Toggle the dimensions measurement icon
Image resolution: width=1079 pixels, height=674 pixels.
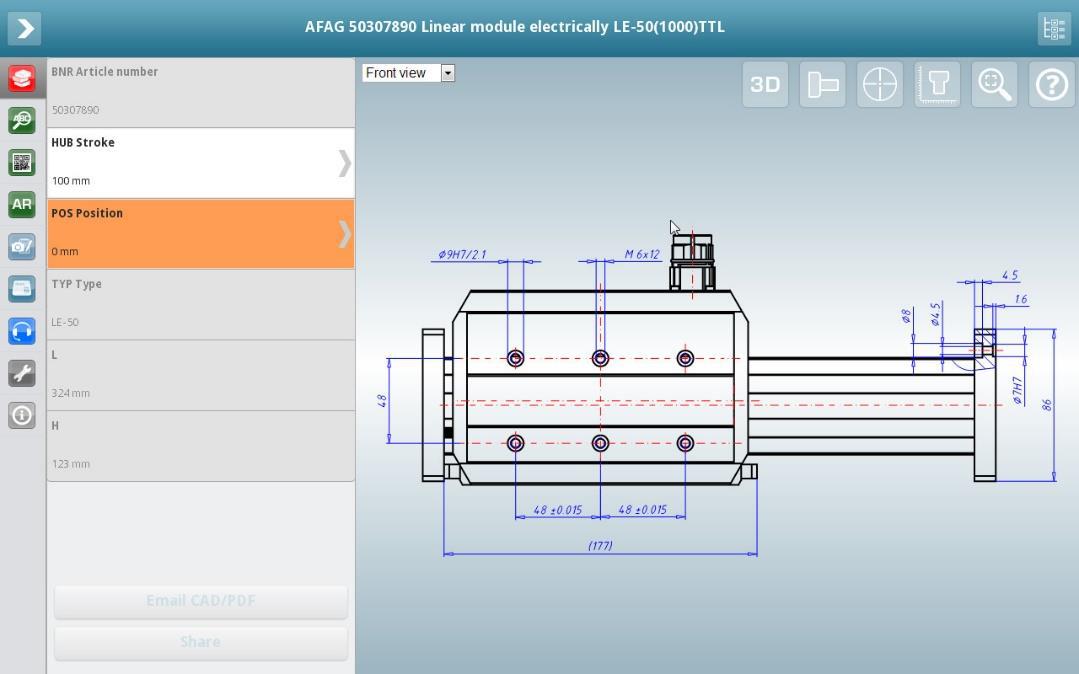(x=937, y=85)
